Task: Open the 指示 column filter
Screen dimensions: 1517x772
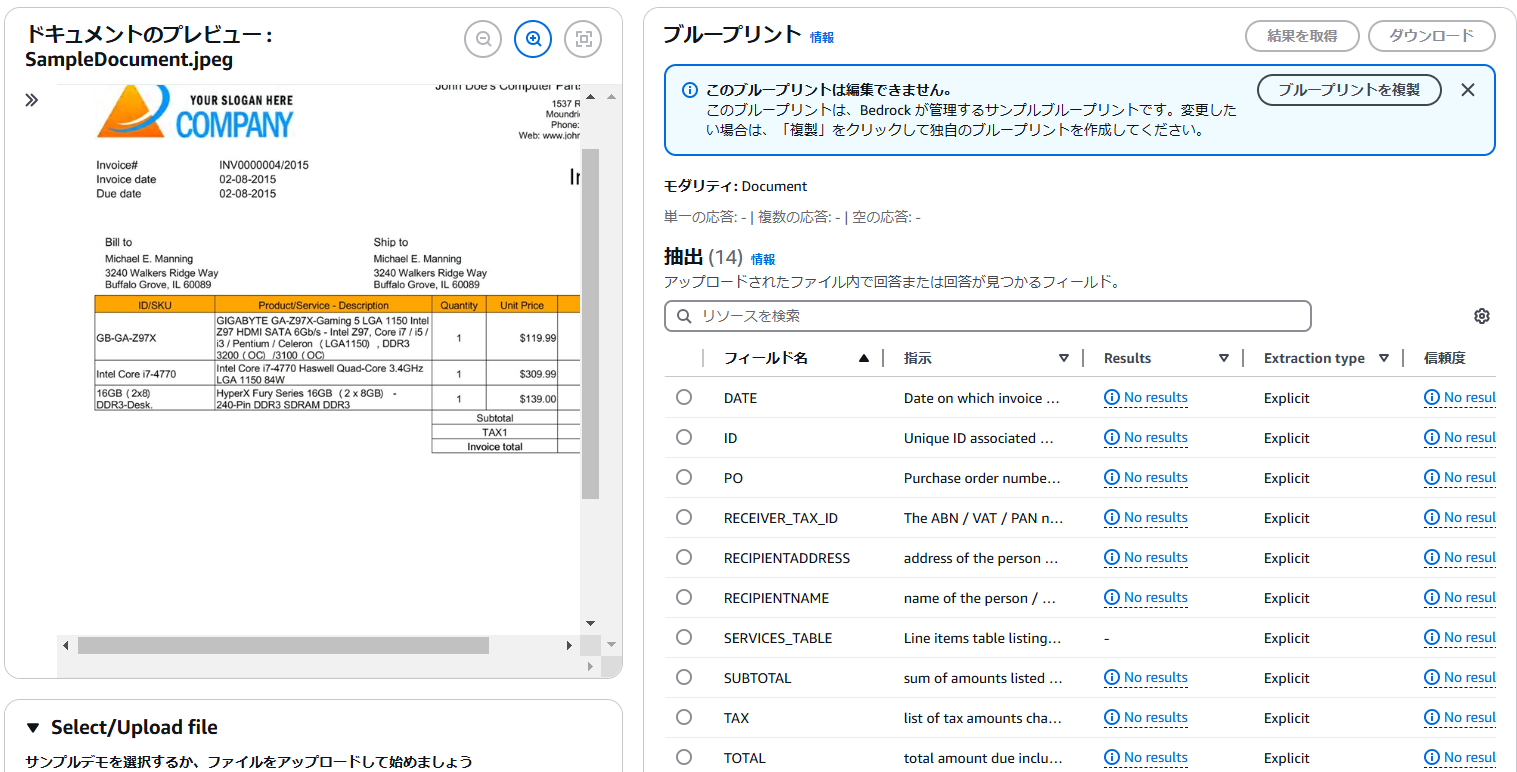Action: (x=1065, y=357)
